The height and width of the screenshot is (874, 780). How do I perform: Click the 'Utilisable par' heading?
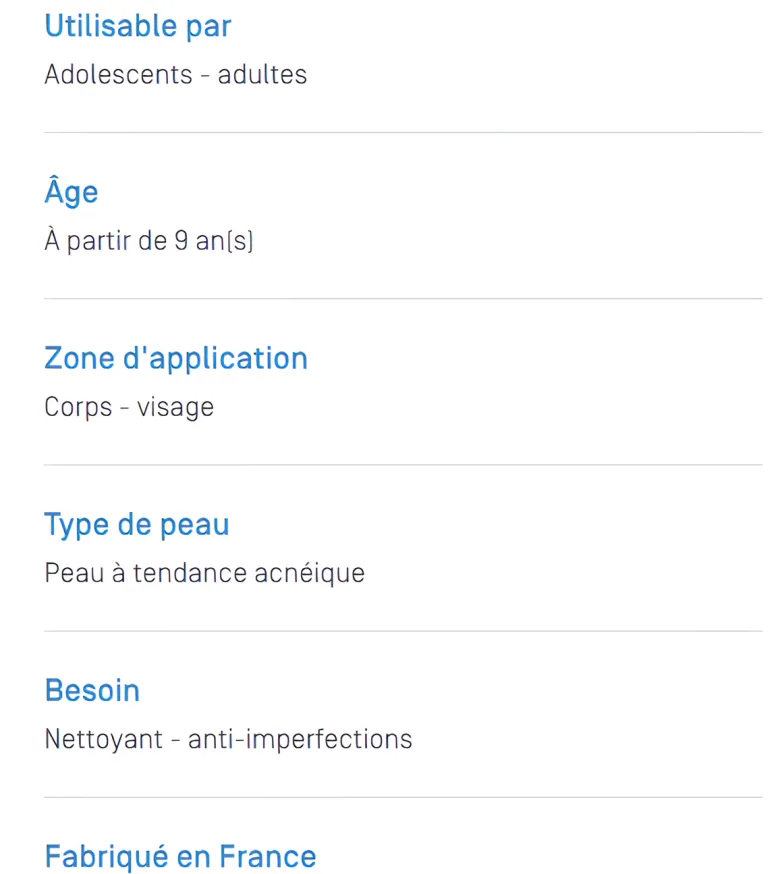[x=138, y=26]
